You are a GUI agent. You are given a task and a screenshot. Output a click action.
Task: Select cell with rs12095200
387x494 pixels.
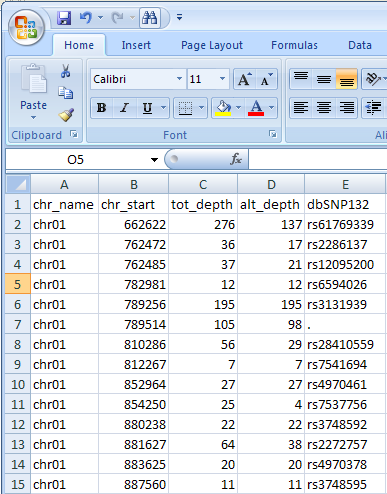(x=345, y=264)
